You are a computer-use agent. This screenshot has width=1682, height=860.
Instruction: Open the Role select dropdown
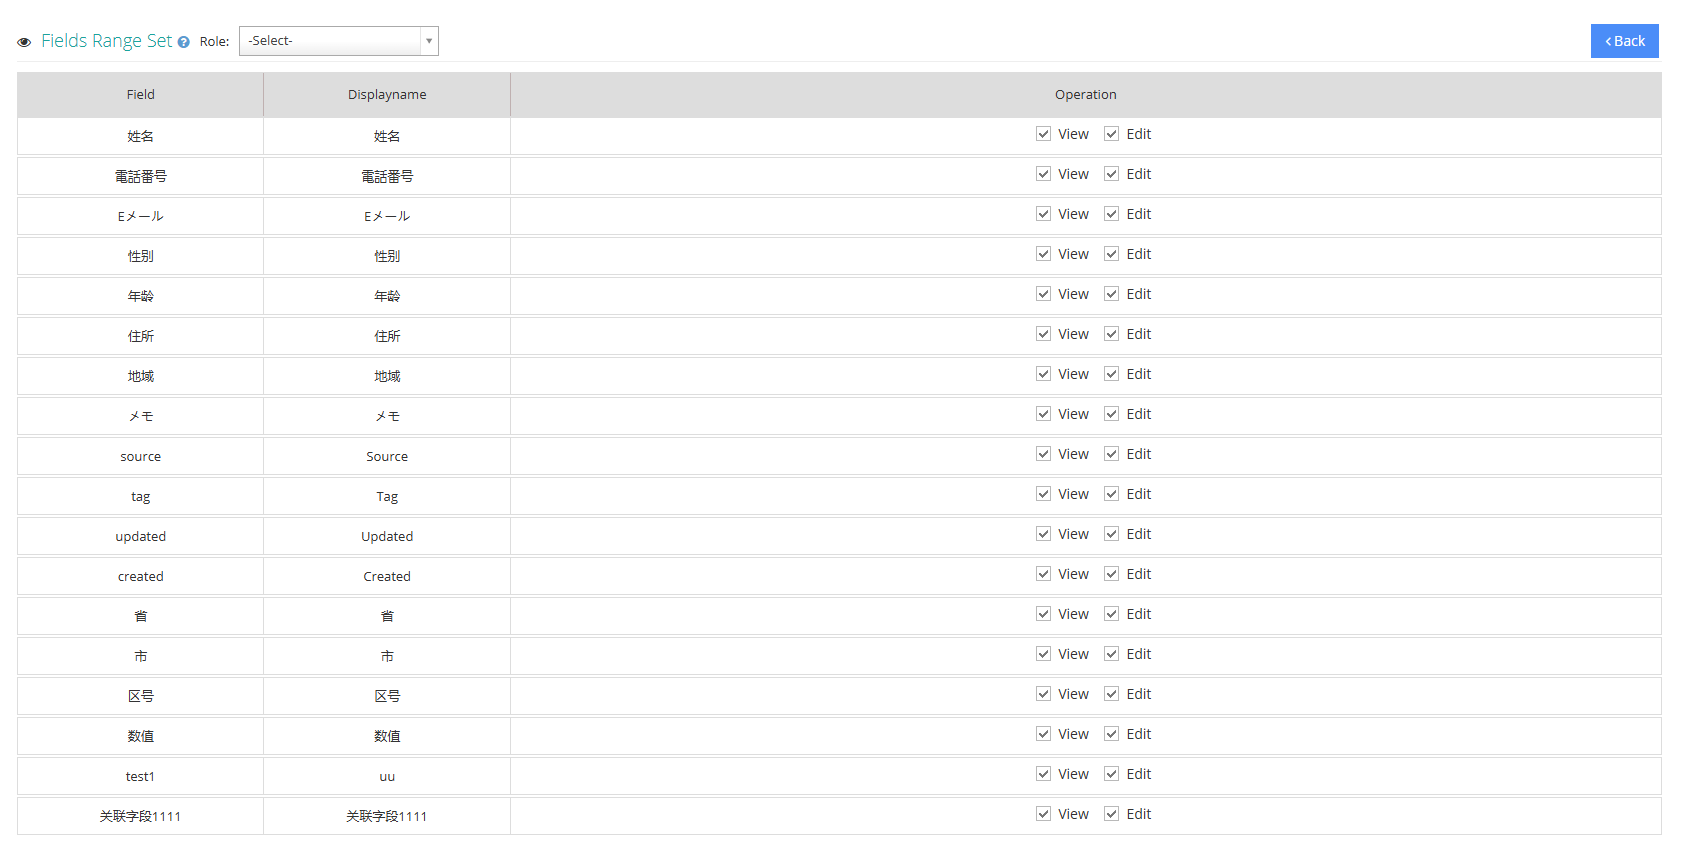click(338, 41)
